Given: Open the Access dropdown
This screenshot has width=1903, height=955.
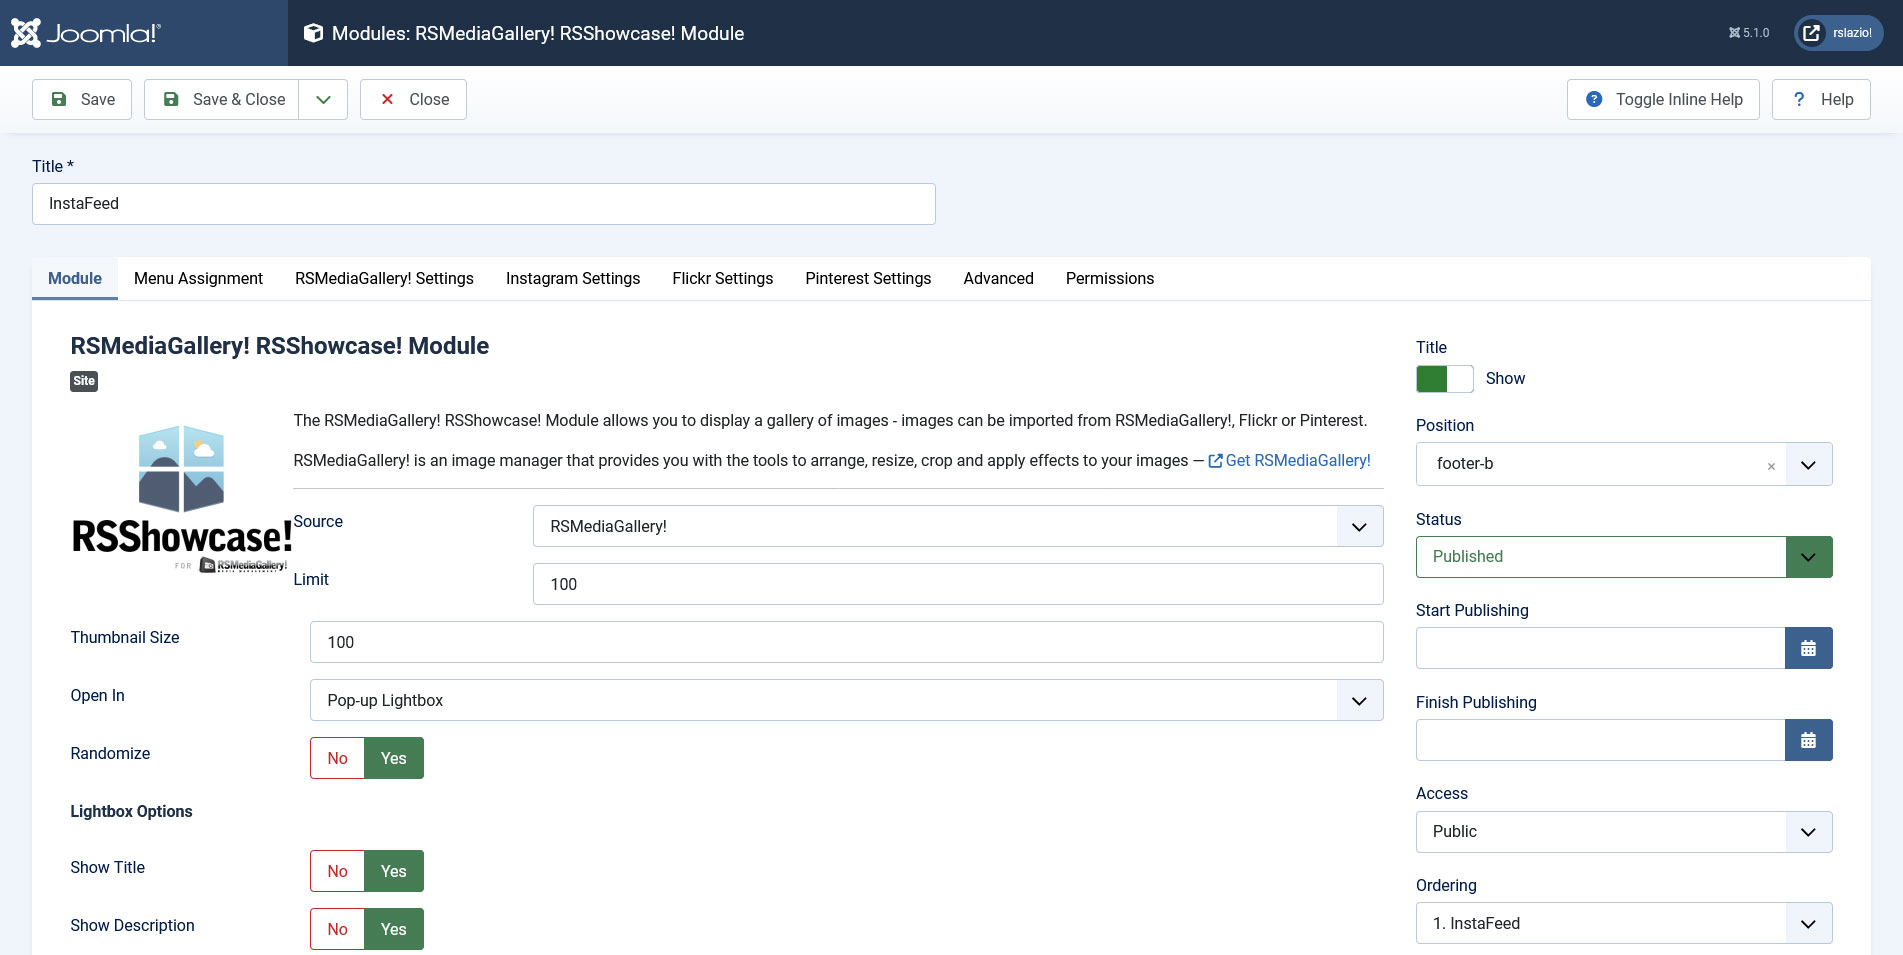Looking at the screenshot, I should pyautogui.click(x=1624, y=832).
